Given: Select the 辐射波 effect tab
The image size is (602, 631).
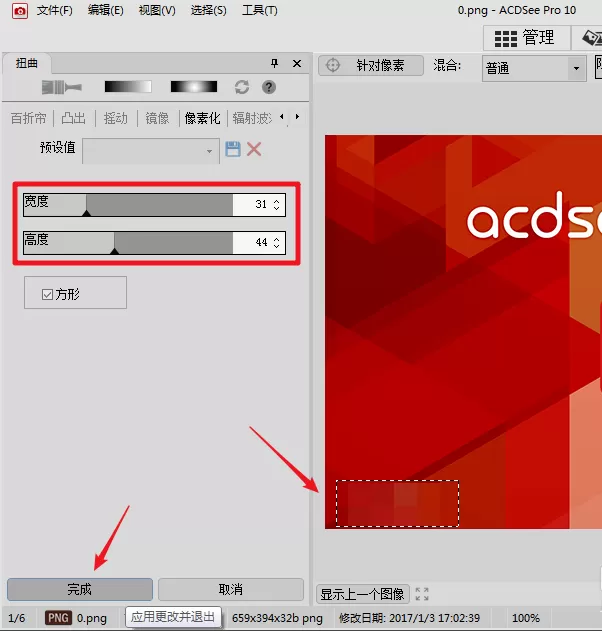Looking at the screenshot, I should (252, 118).
